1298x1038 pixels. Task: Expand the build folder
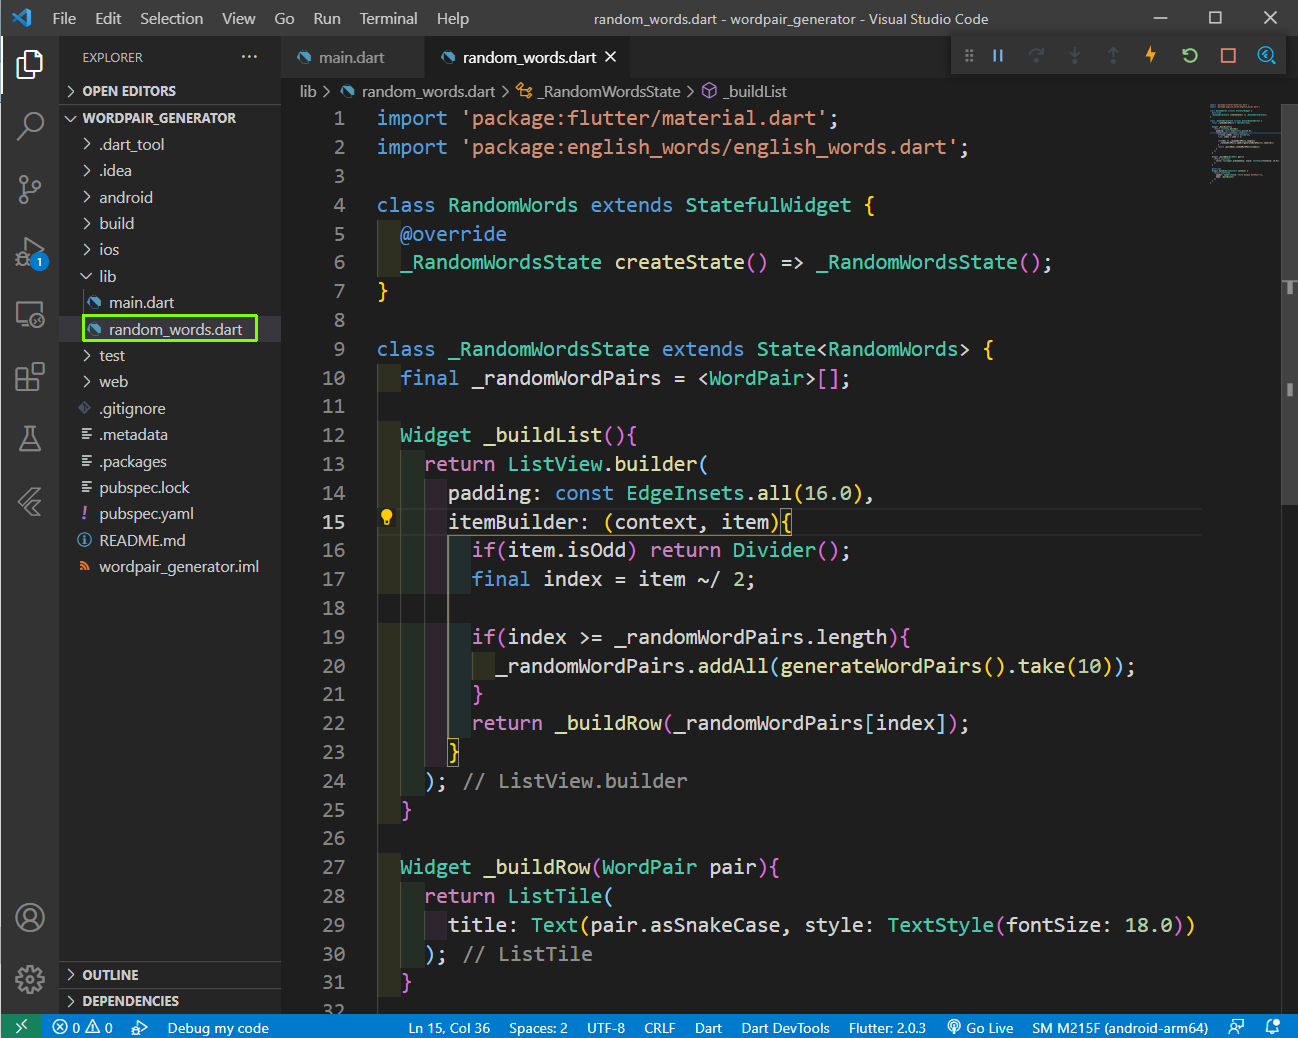170,223
